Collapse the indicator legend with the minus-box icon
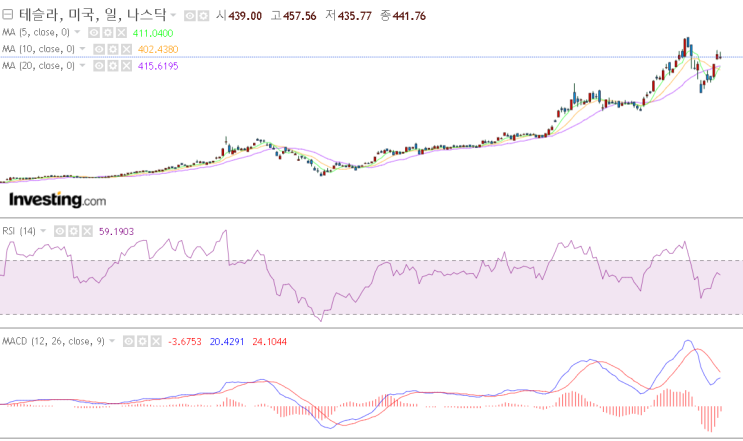Image resolution: width=743 pixels, height=441 pixels. (8, 15)
